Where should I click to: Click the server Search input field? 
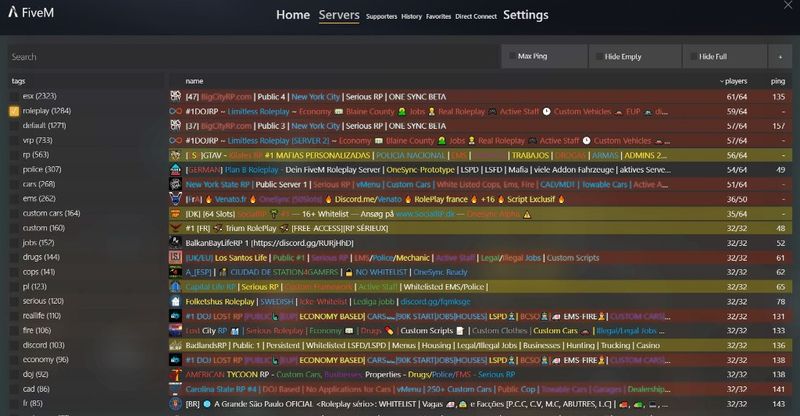[x=250, y=57]
